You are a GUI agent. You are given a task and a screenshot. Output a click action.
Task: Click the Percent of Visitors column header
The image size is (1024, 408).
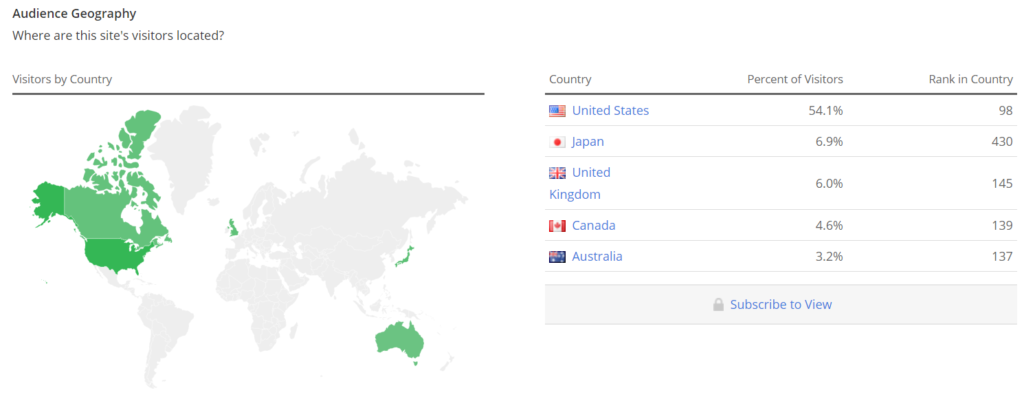pyautogui.click(x=795, y=79)
